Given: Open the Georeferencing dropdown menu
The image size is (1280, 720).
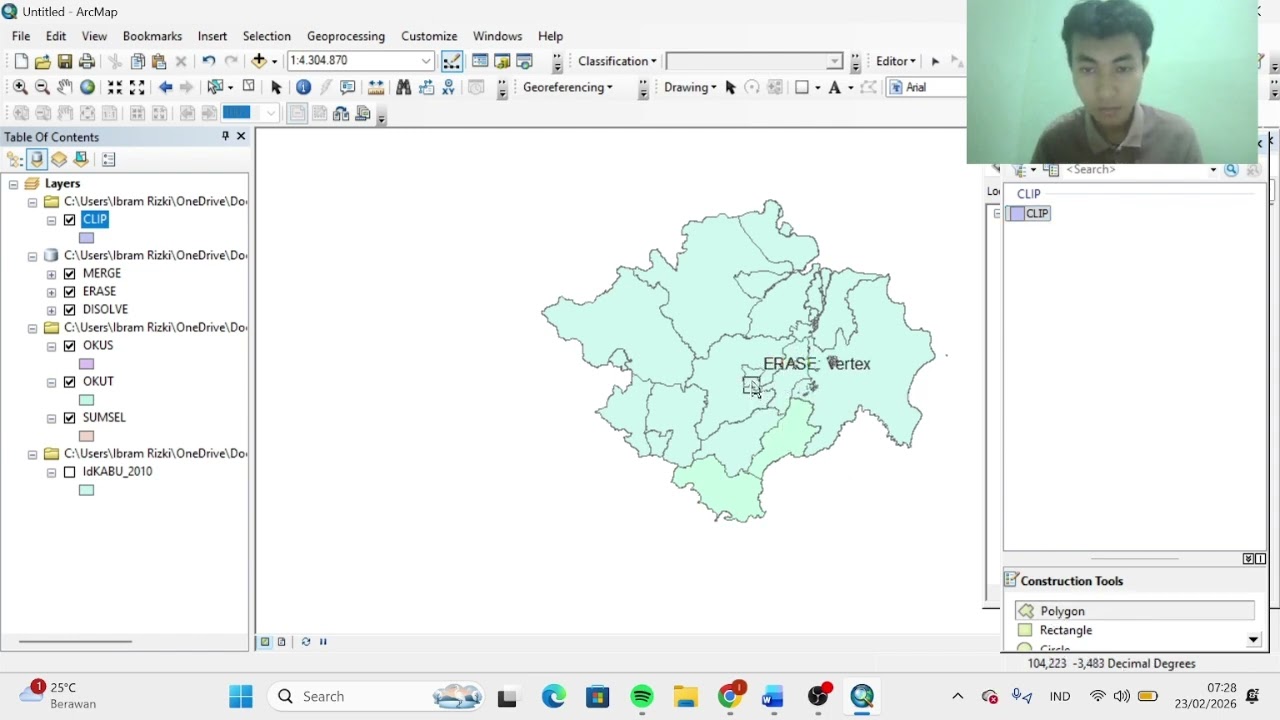Looking at the screenshot, I should tap(567, 87).
